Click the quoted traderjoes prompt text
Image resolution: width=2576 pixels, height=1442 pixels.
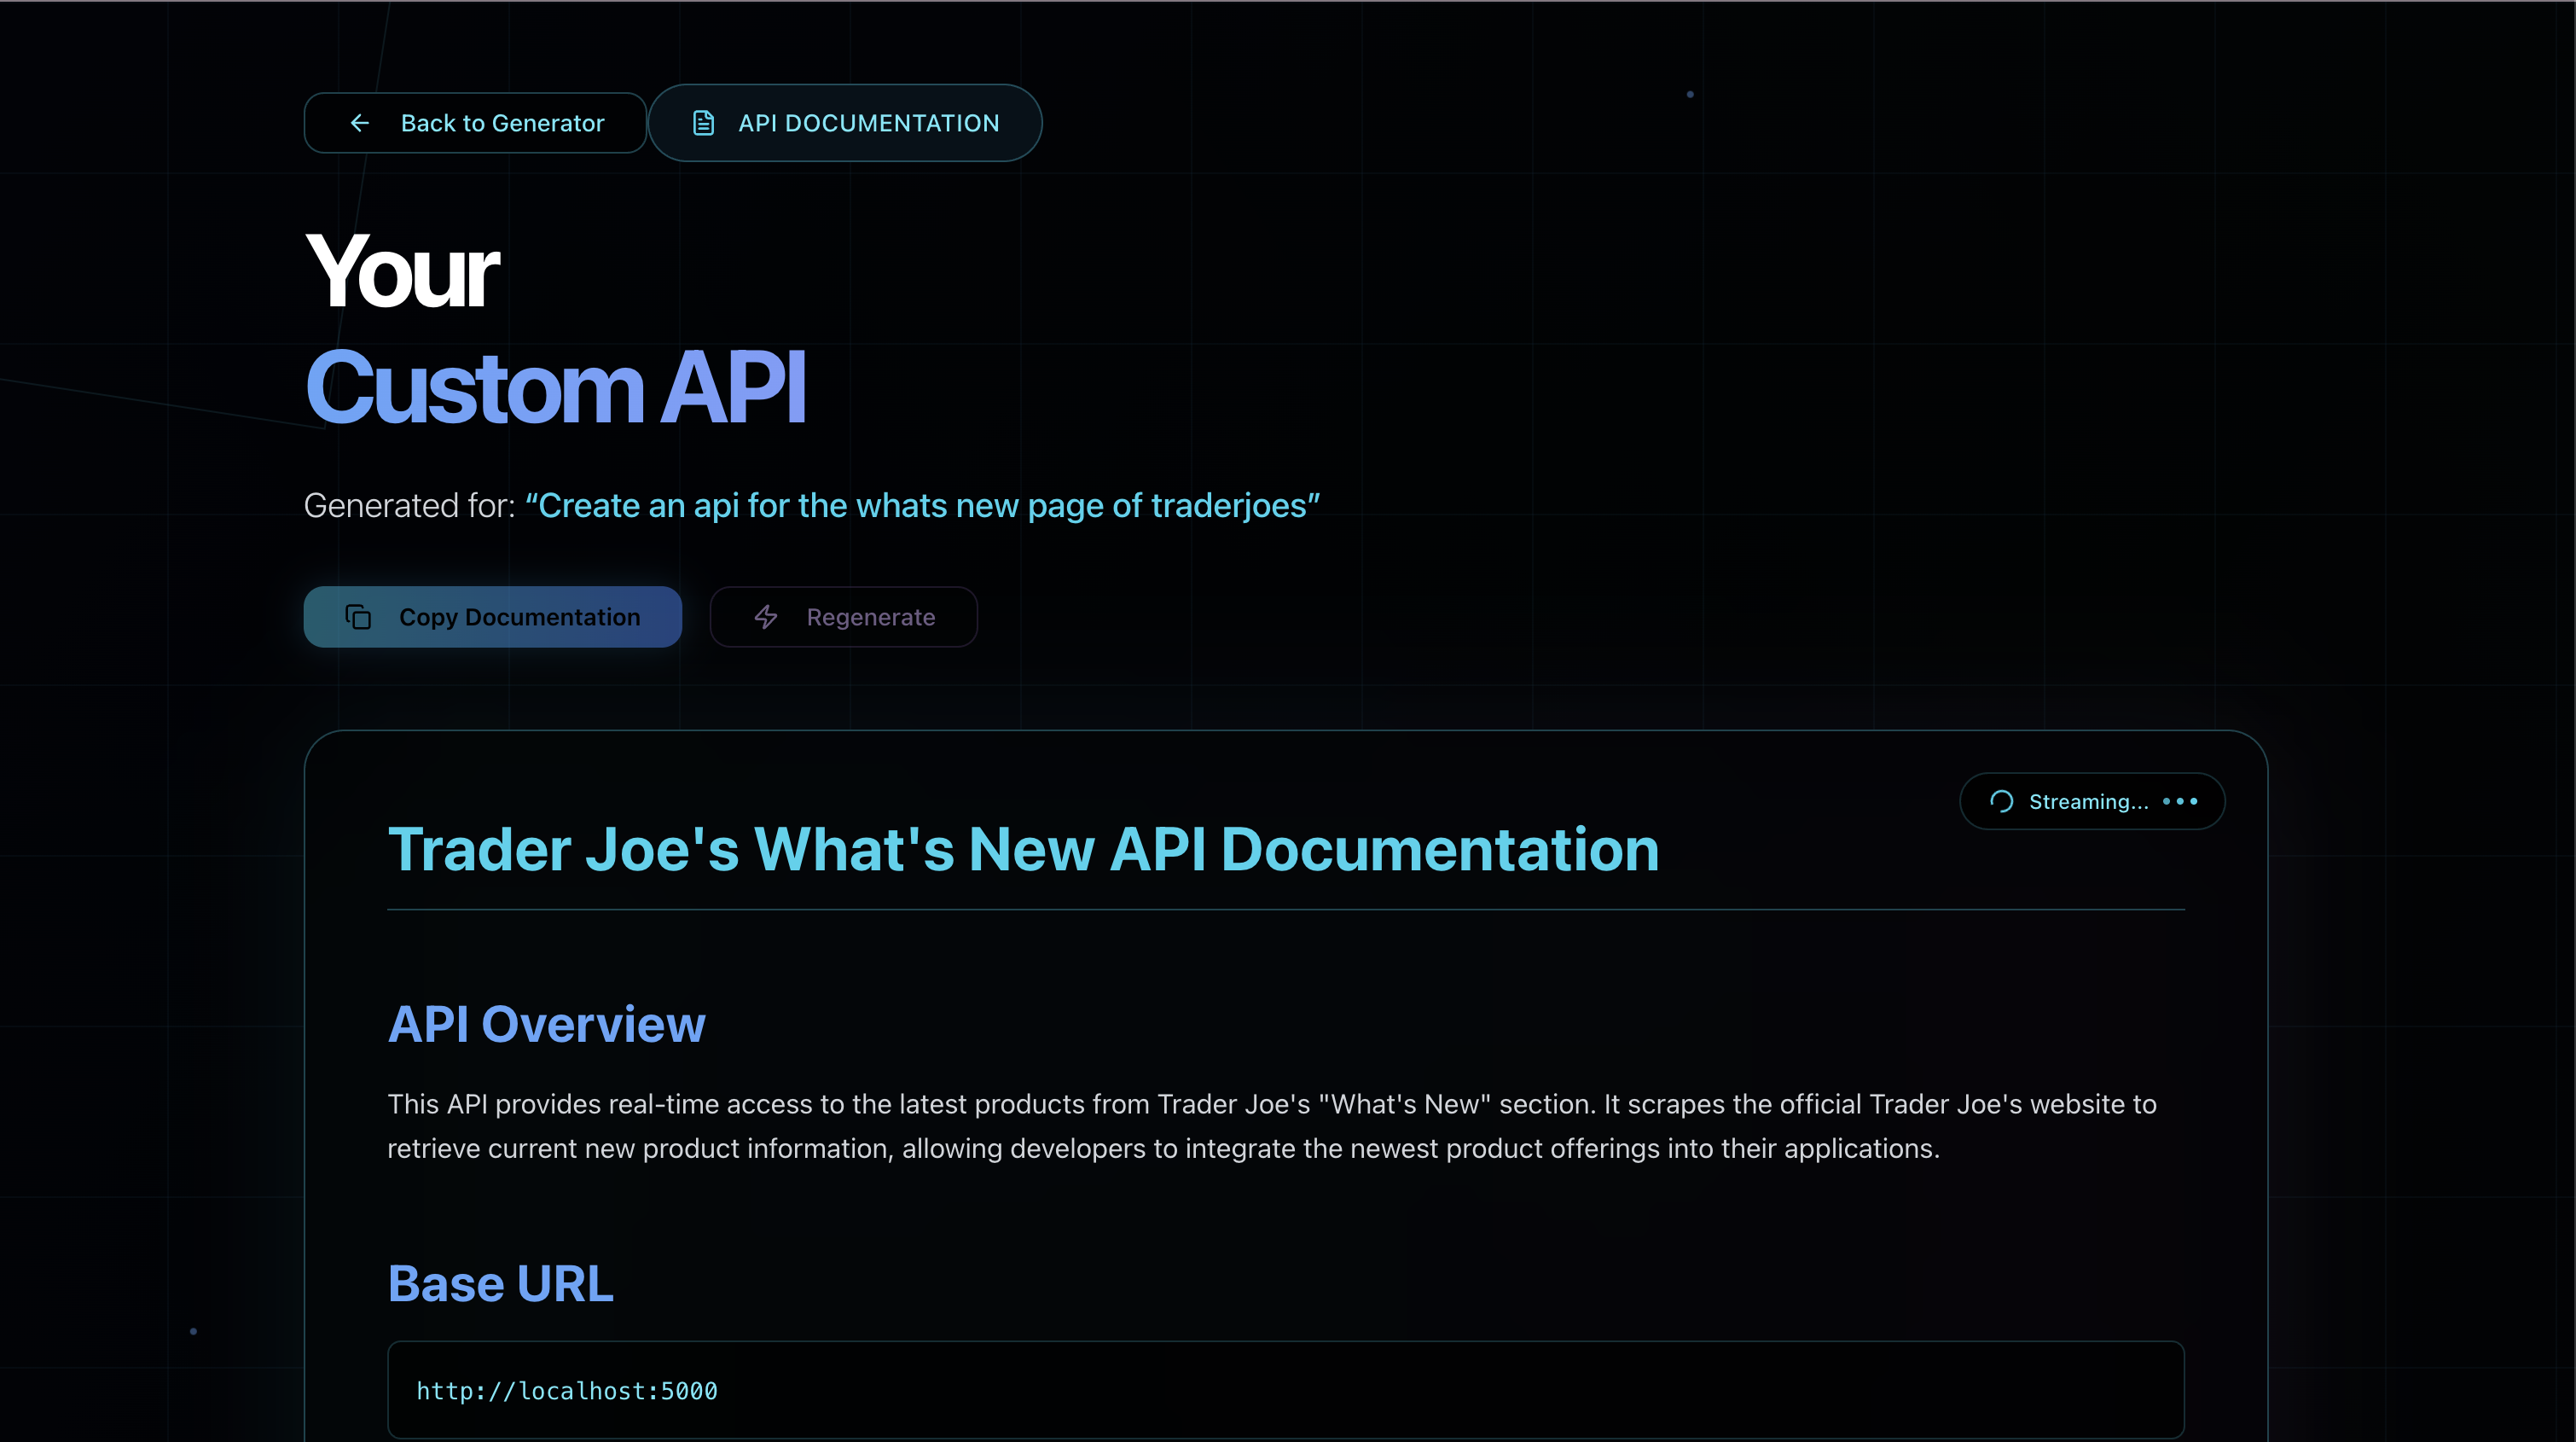point(922,506)
